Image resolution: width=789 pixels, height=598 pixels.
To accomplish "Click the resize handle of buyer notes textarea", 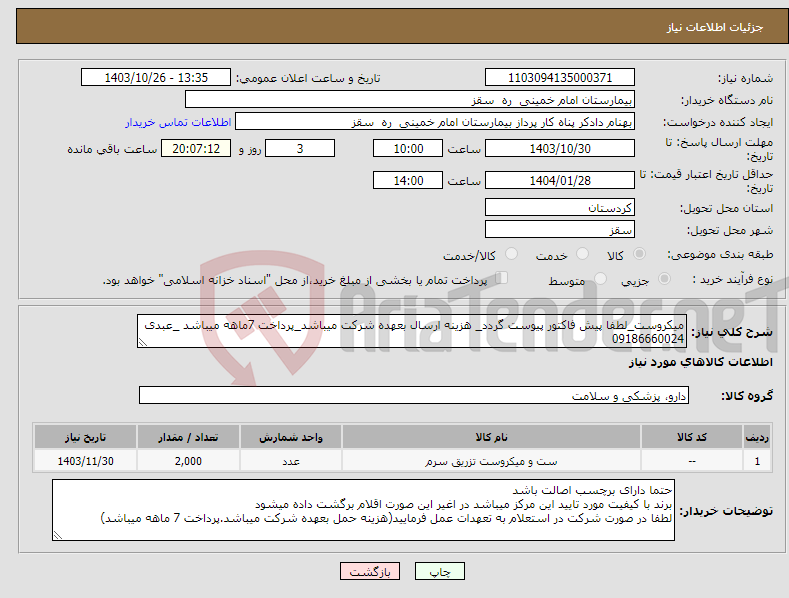I will click(58, 536).
